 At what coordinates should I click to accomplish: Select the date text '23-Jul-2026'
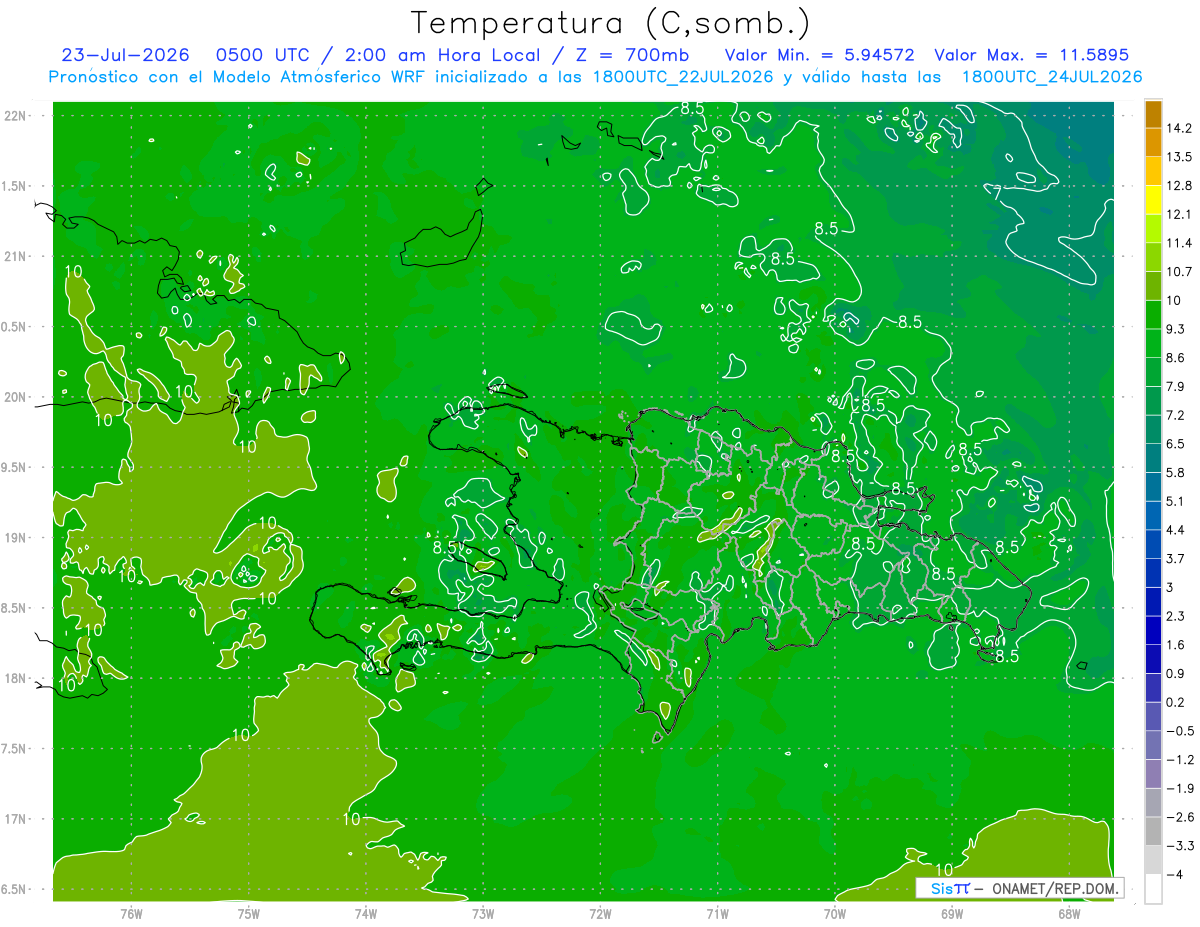126,55
